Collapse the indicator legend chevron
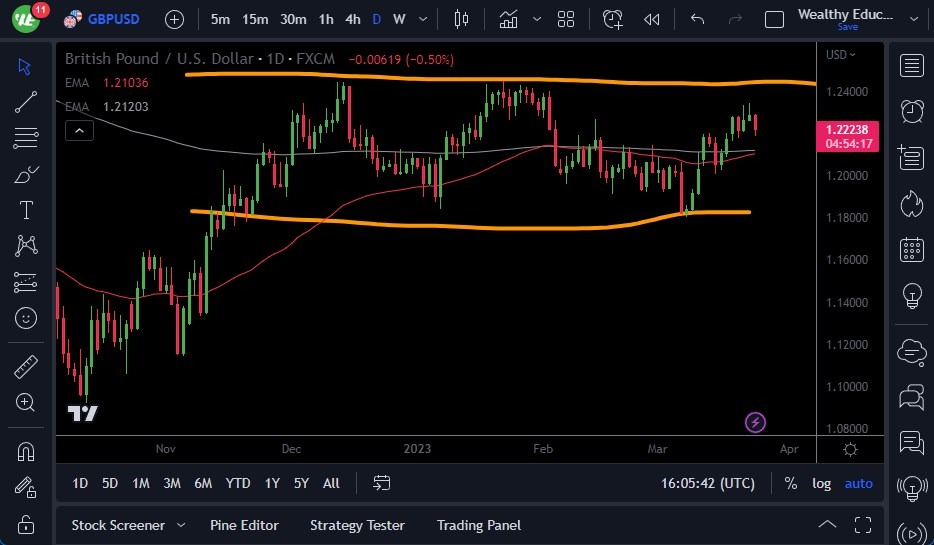934x545 pixels. coord(79,129)
